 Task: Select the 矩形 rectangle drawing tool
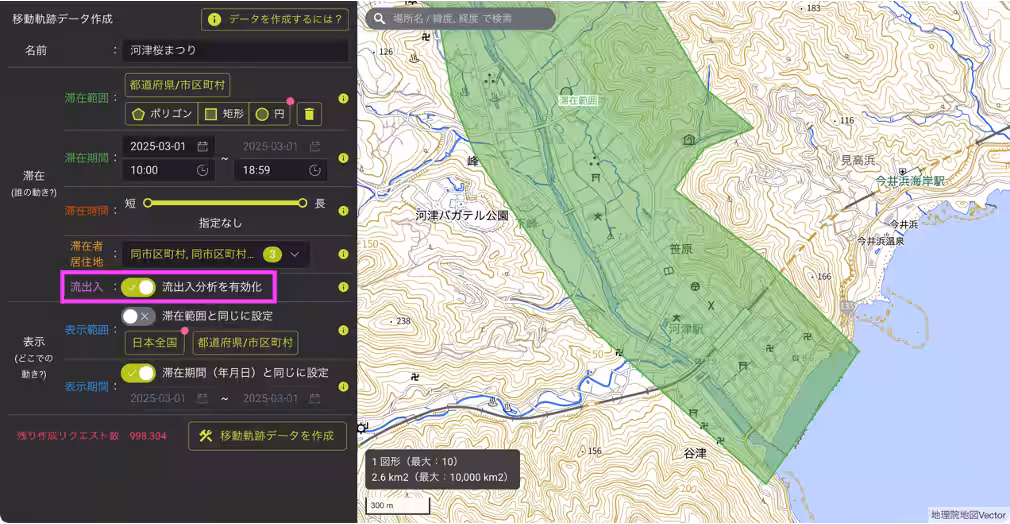[223, 114]
